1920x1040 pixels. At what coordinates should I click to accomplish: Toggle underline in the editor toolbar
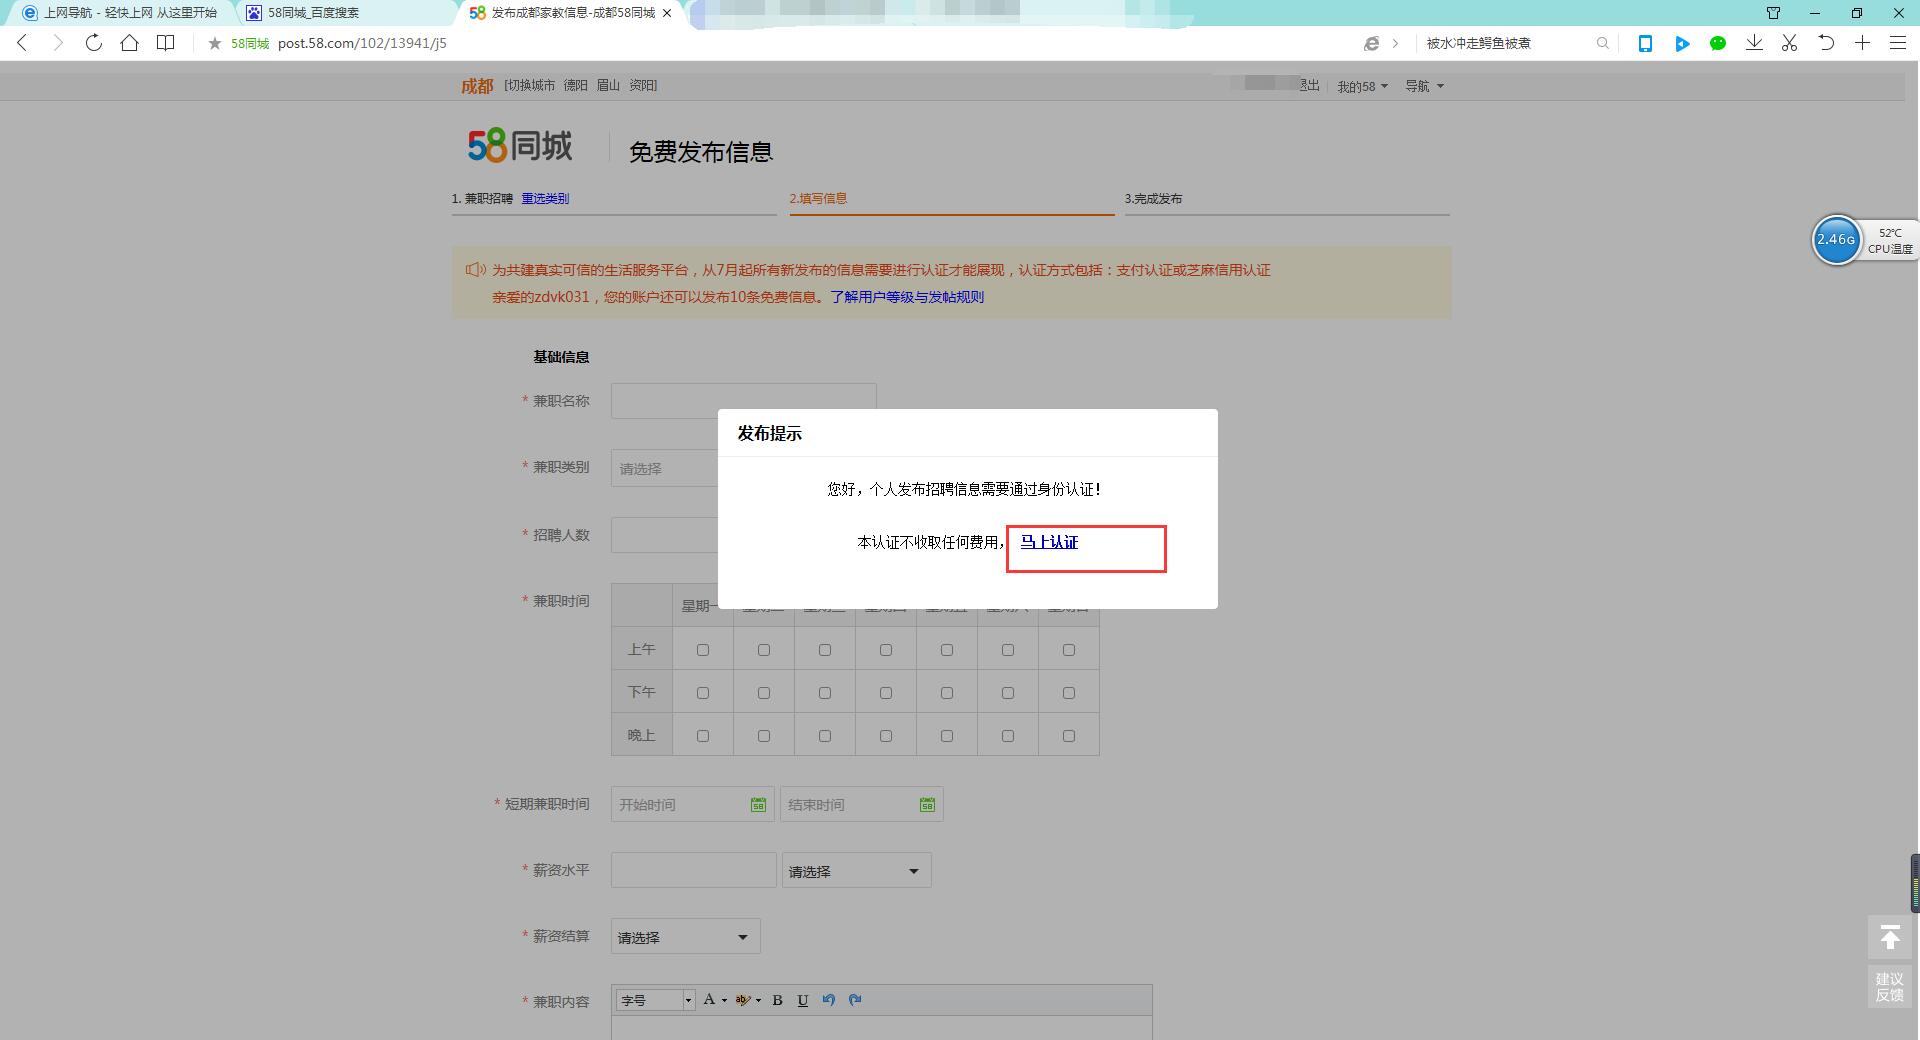pyautogui.click(x=803, y=1000)
